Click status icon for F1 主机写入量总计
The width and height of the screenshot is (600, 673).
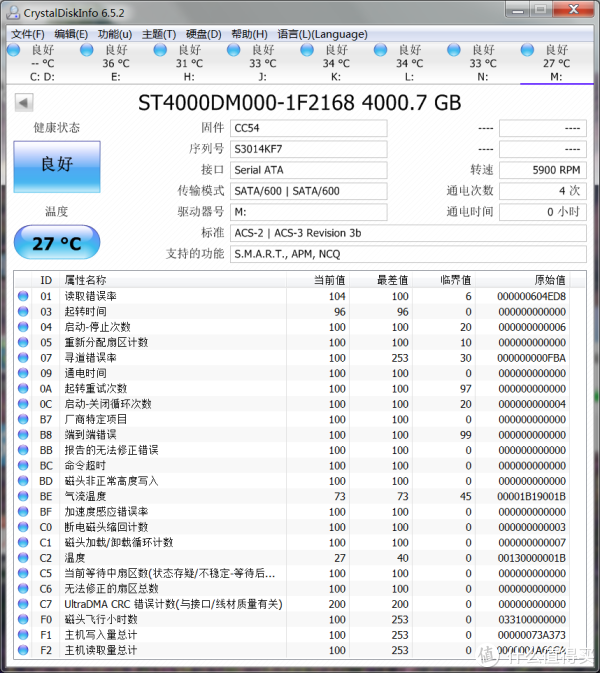(23, 635)
